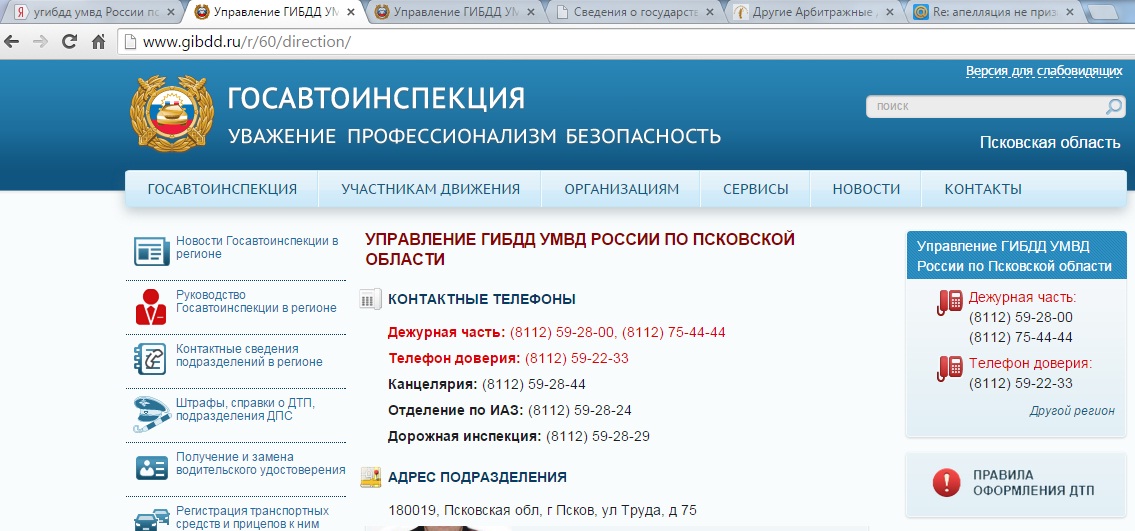Click the browser Forward arrow
The width and height of the screenshot is (1135, 531).
point(40,41)
